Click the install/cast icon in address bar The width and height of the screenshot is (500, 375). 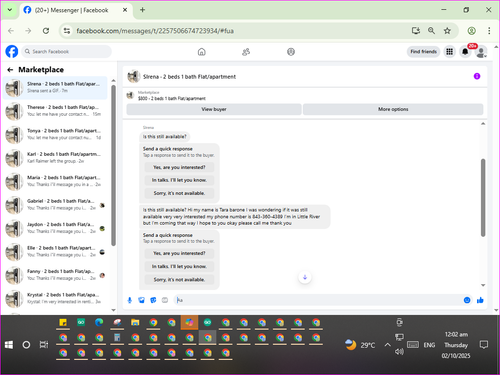[x=416, y=31]
